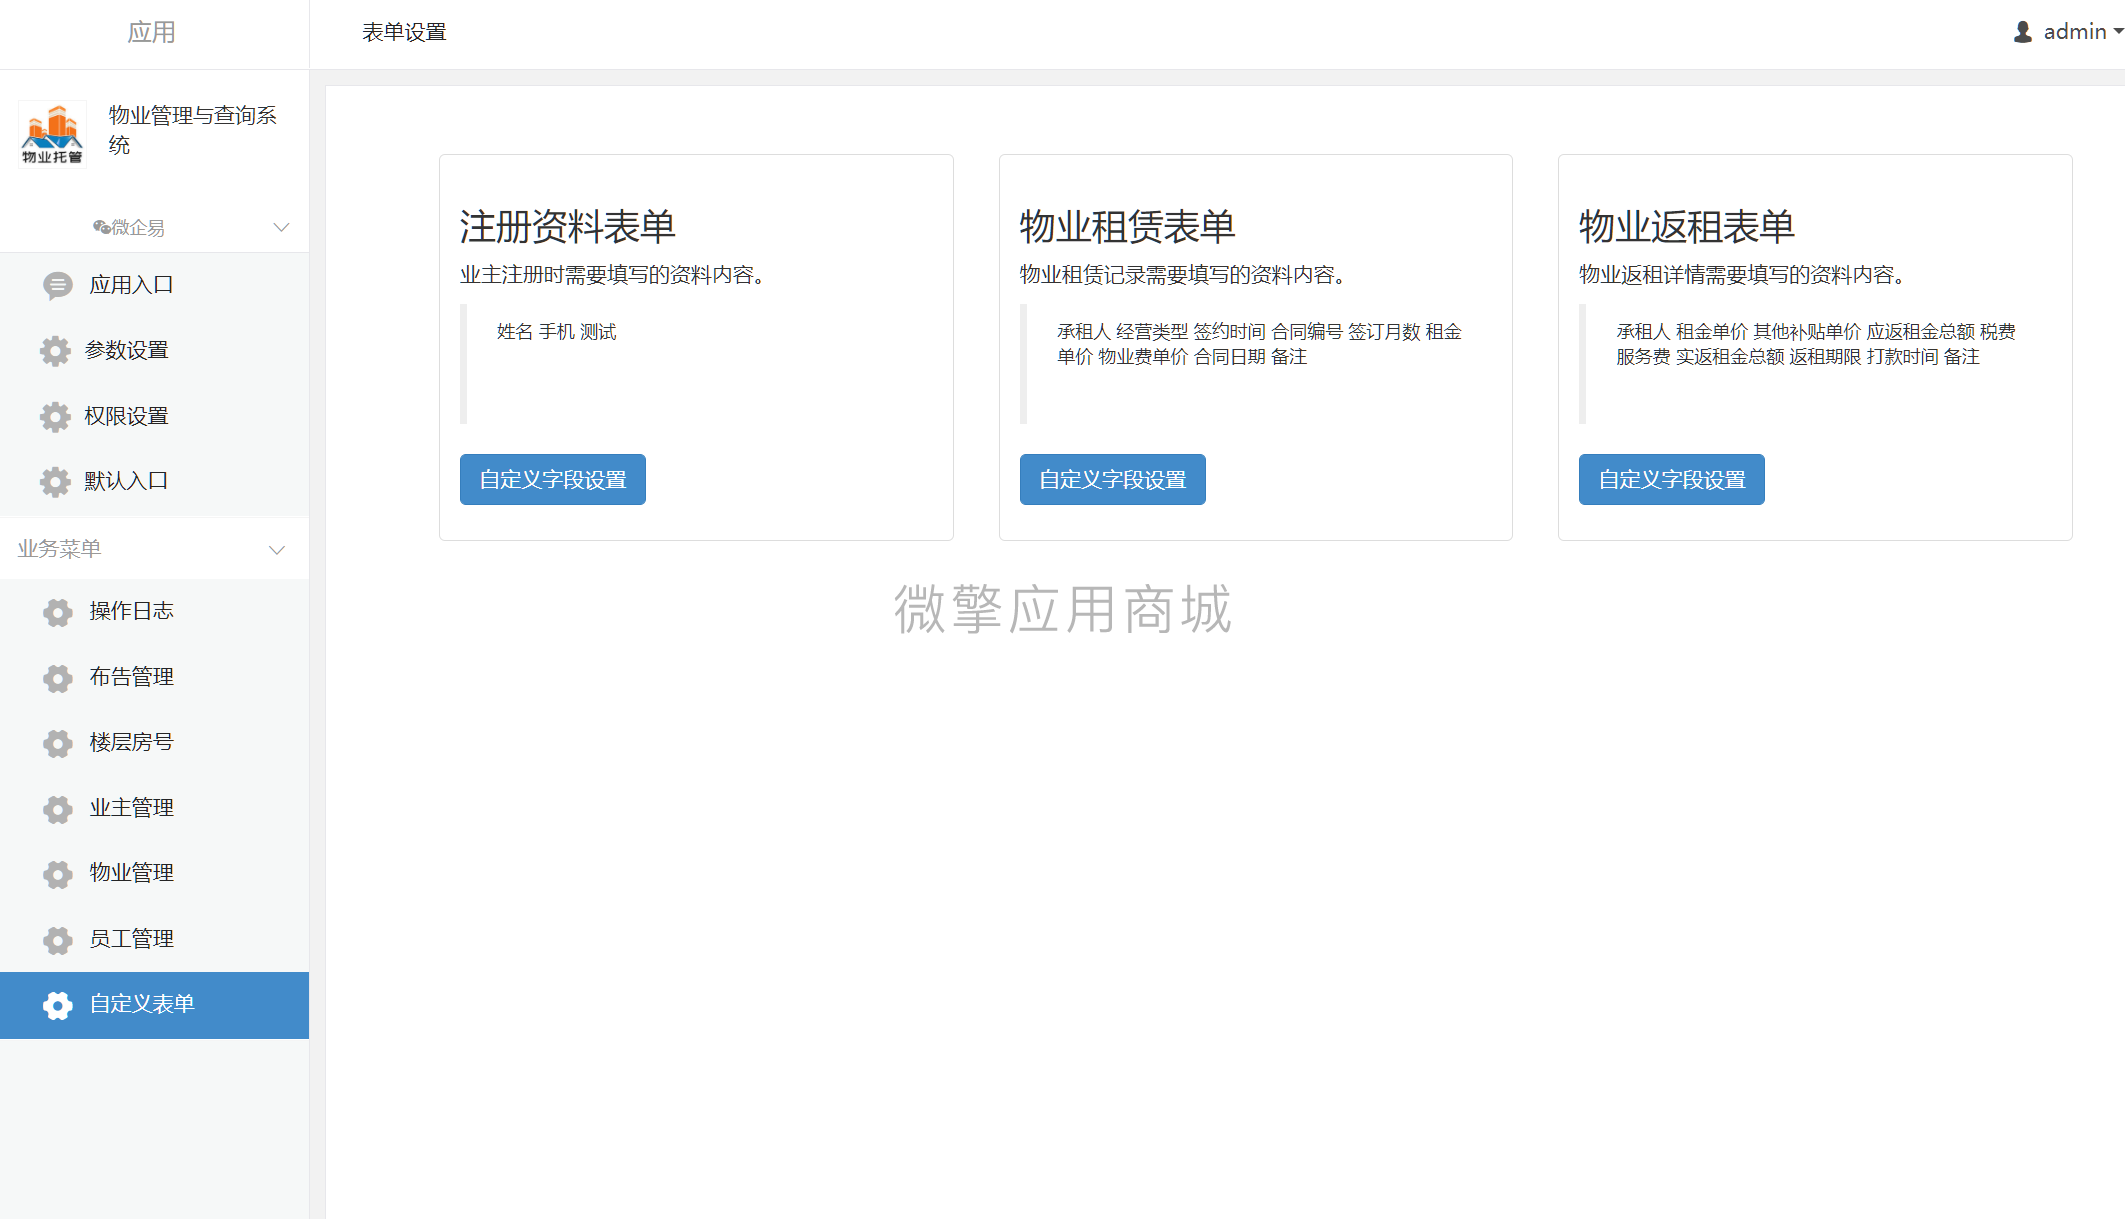
Task: Click the gear icon next to 参数设置
Action: click(x=55, y=351)
